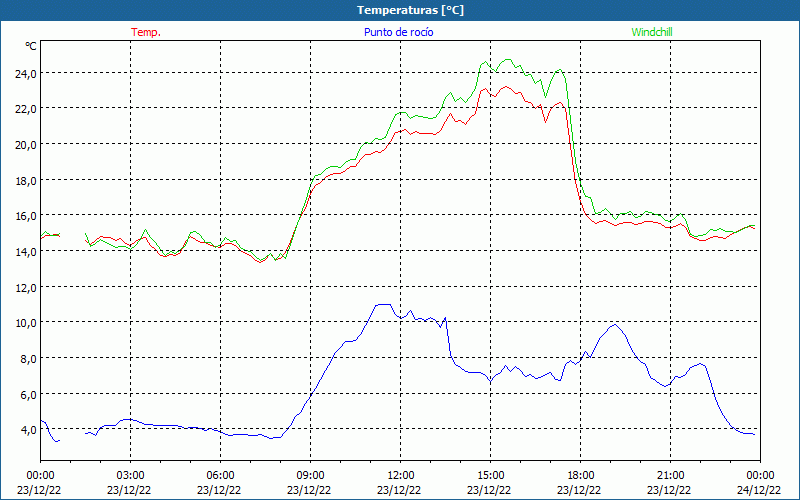Click the 14,0 y-axis value
800x500 pixels.
[26, 252]
